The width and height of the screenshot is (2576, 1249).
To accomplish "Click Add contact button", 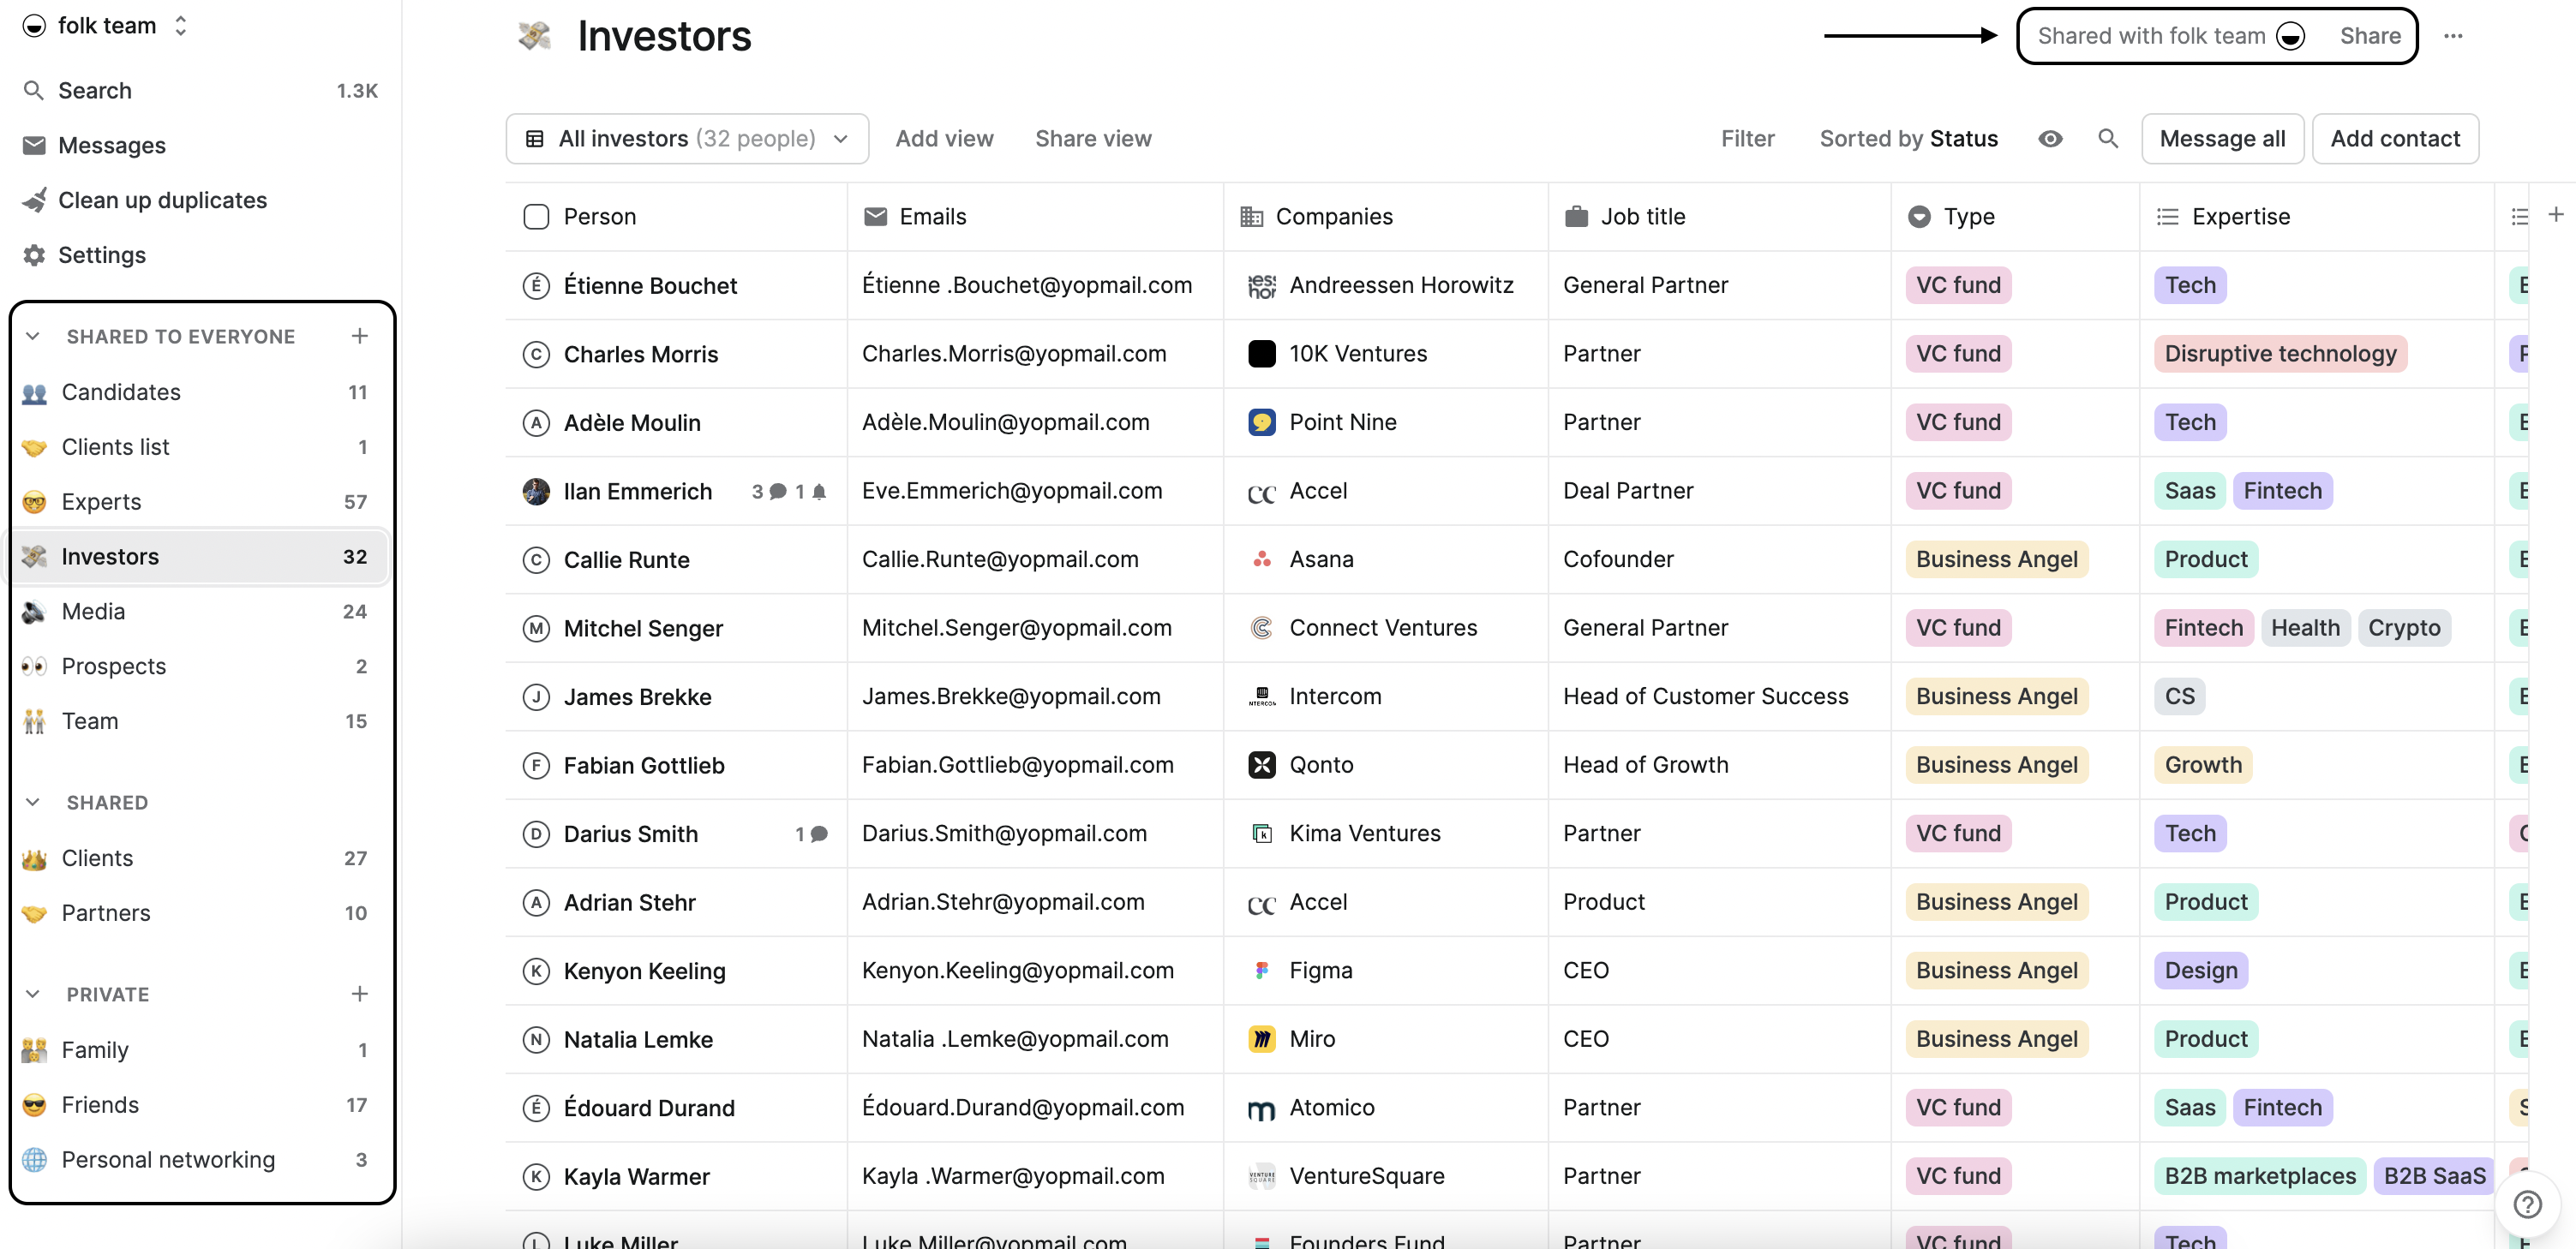I will (x=2395, y=138).
